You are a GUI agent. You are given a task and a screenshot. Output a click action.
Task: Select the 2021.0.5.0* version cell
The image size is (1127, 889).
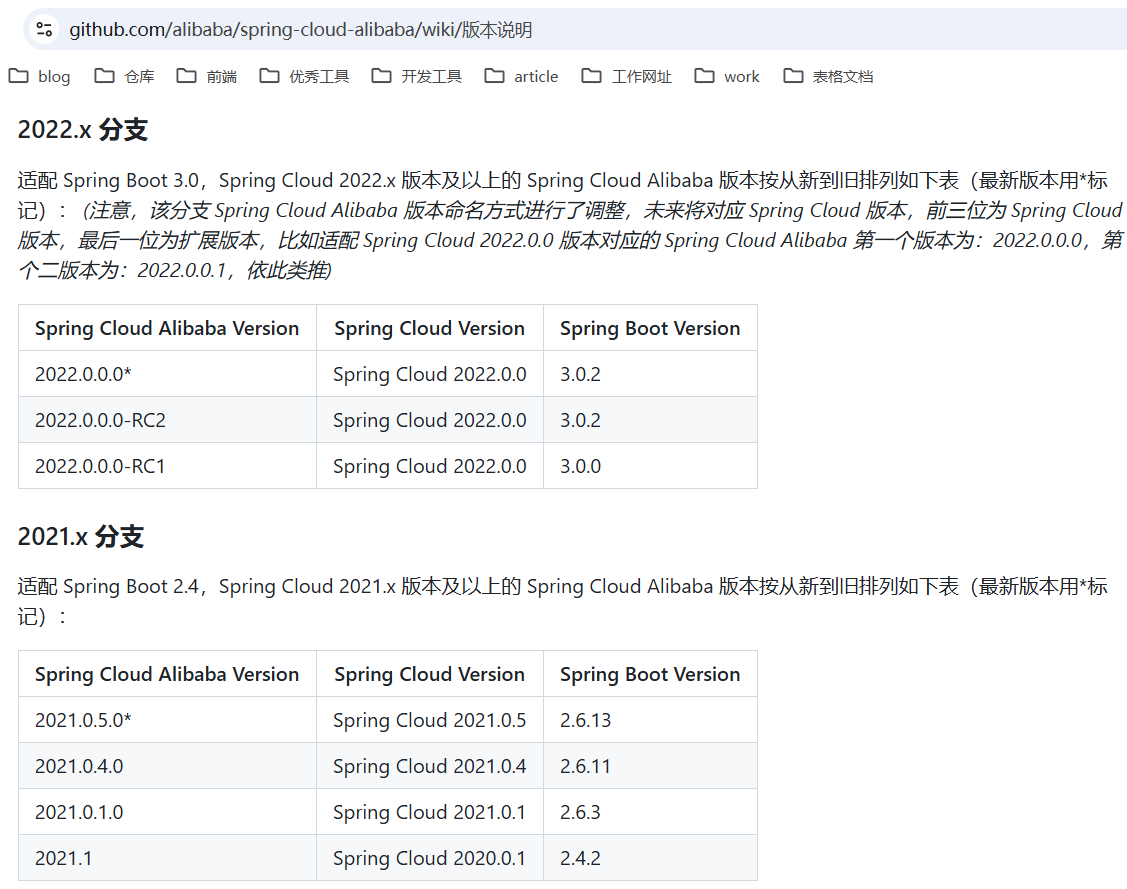pos(83,720)
